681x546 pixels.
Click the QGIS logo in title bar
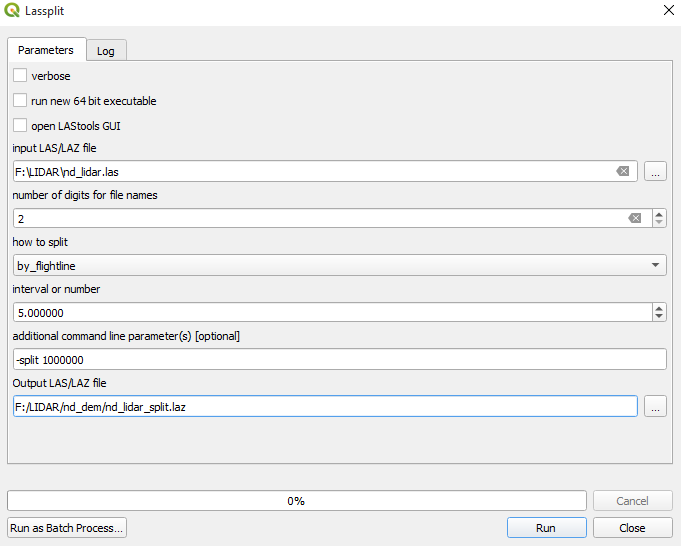[x=12, y=10]
